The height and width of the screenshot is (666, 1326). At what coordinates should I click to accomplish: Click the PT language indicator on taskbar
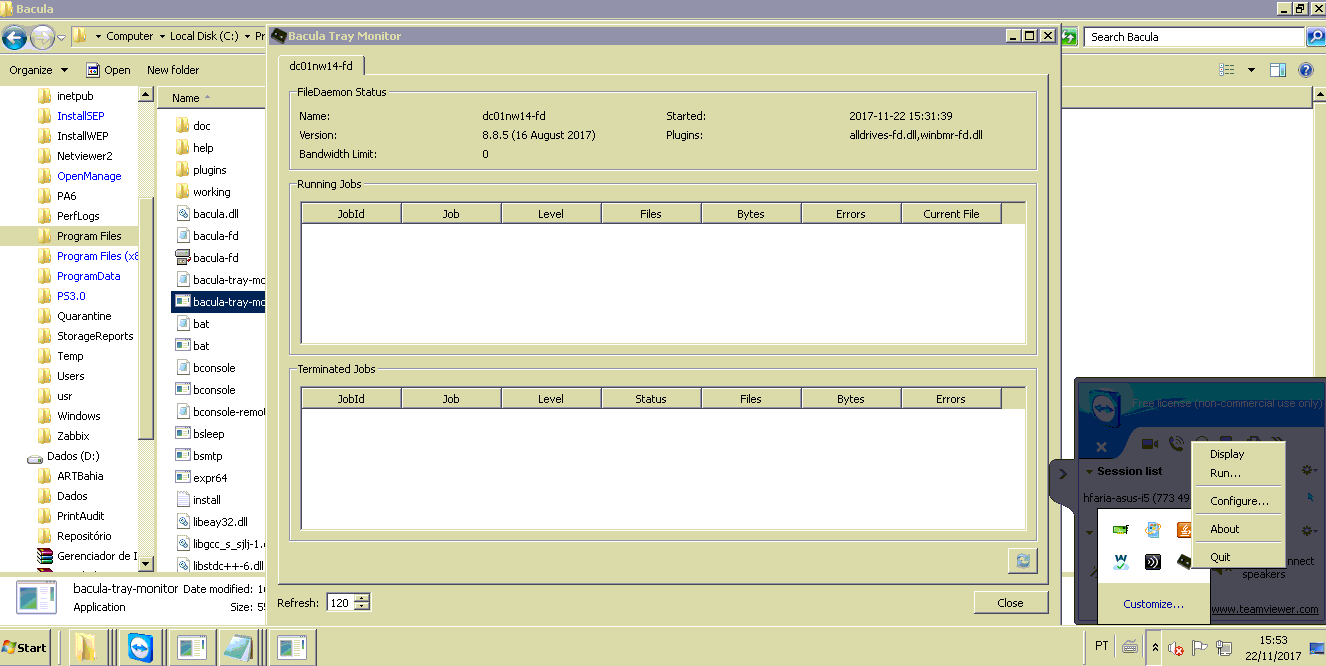(x=1101, y=646)
